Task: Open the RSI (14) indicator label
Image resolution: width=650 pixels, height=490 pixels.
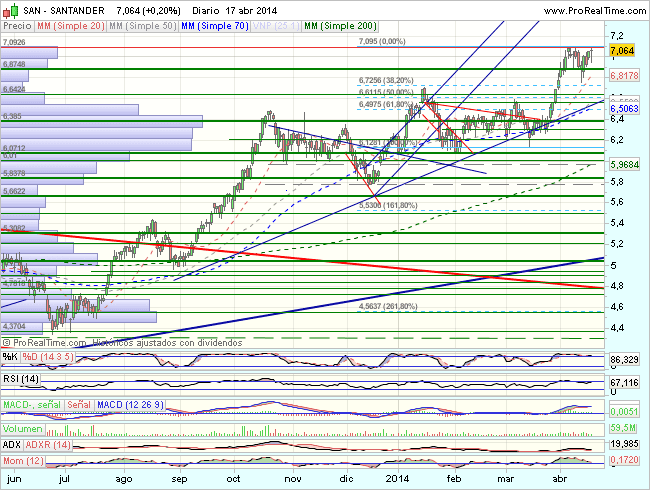Action: (x=21, y=379)
